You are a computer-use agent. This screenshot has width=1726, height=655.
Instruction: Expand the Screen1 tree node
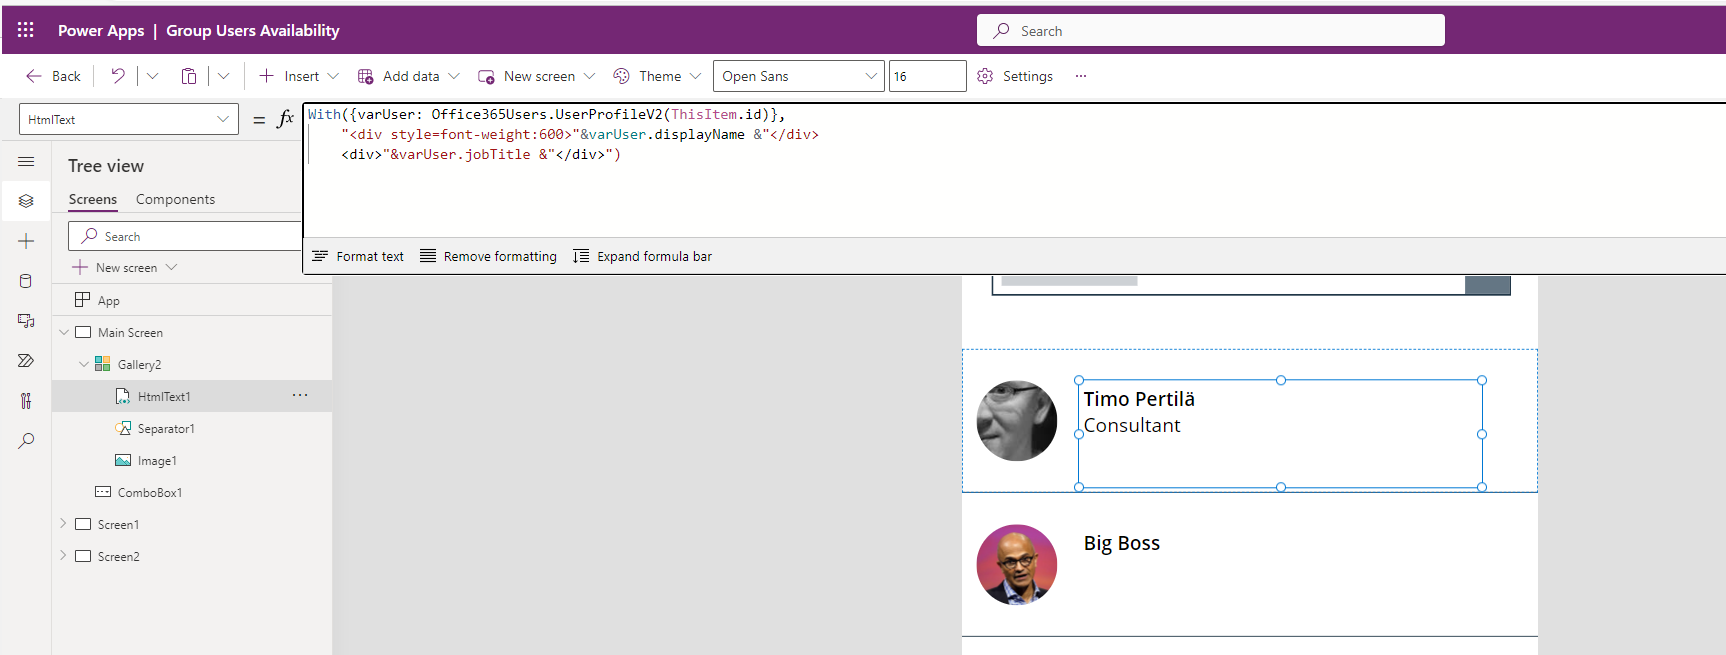click(x=63, y=524)
